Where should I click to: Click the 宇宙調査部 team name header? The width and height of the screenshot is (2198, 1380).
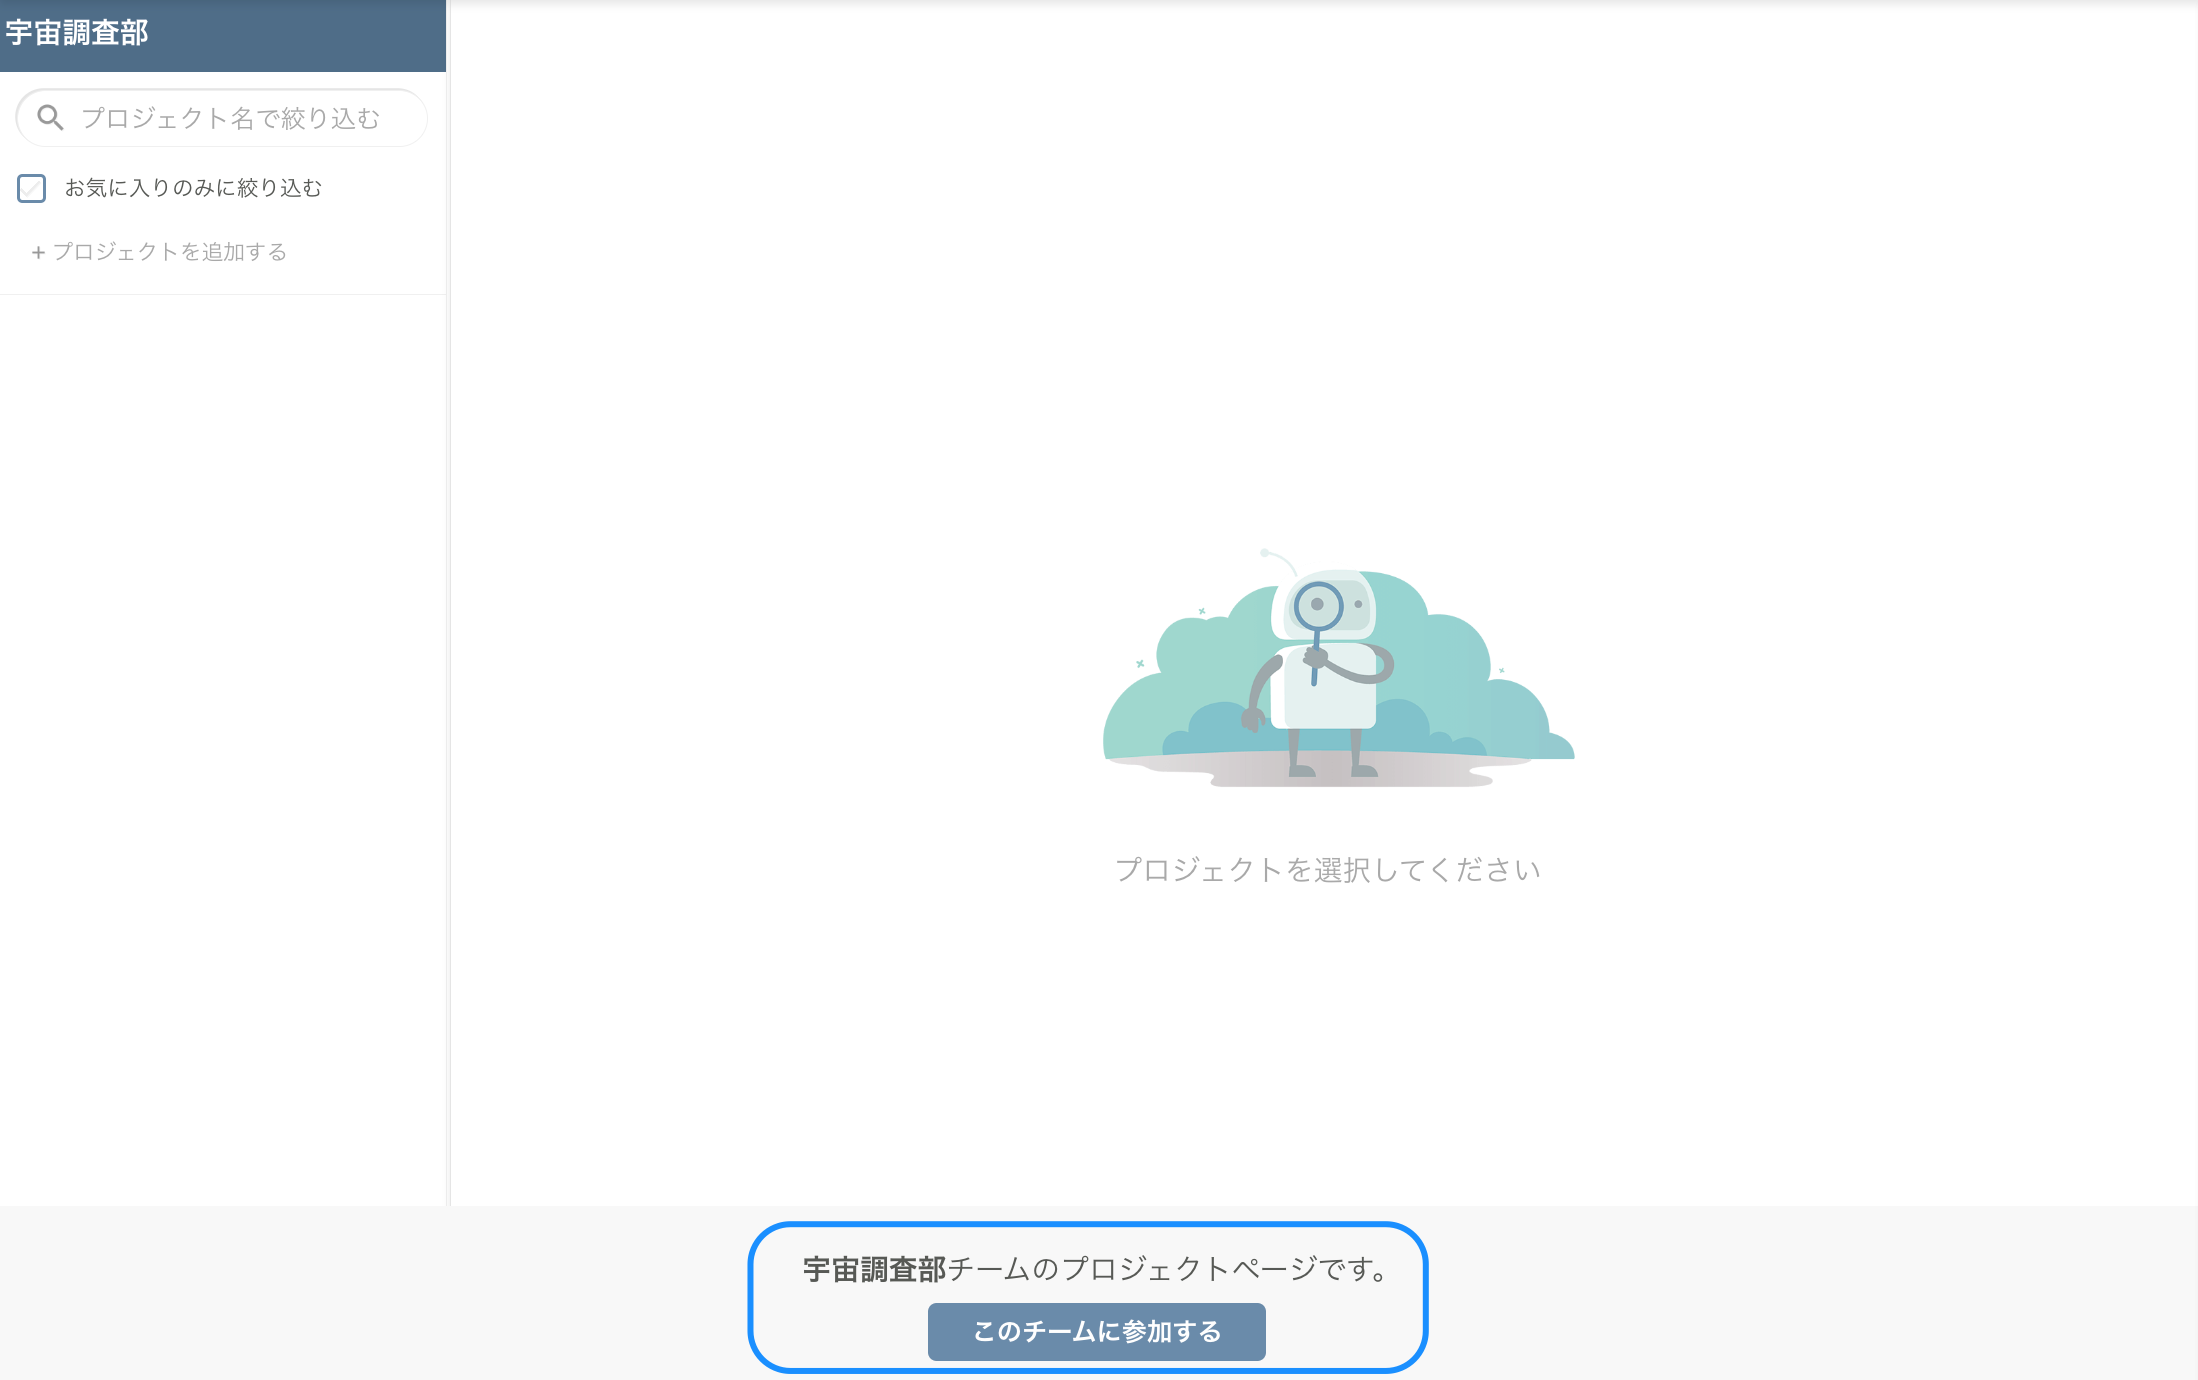[75, 33]
